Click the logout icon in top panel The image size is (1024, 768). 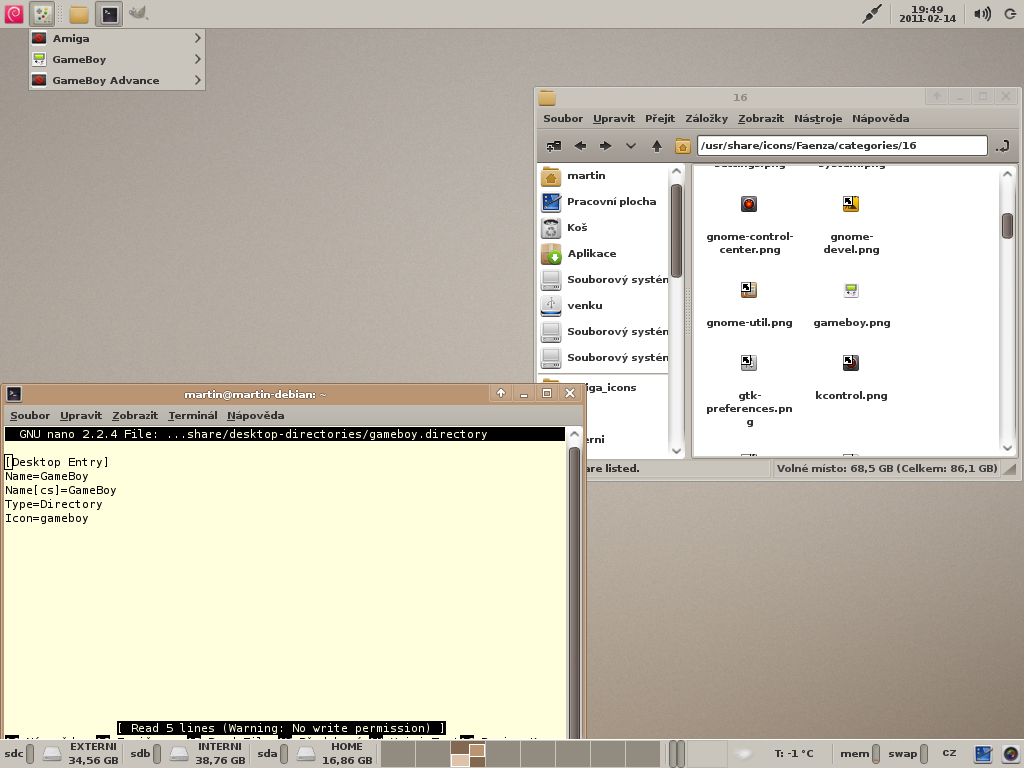point(1010,14)
